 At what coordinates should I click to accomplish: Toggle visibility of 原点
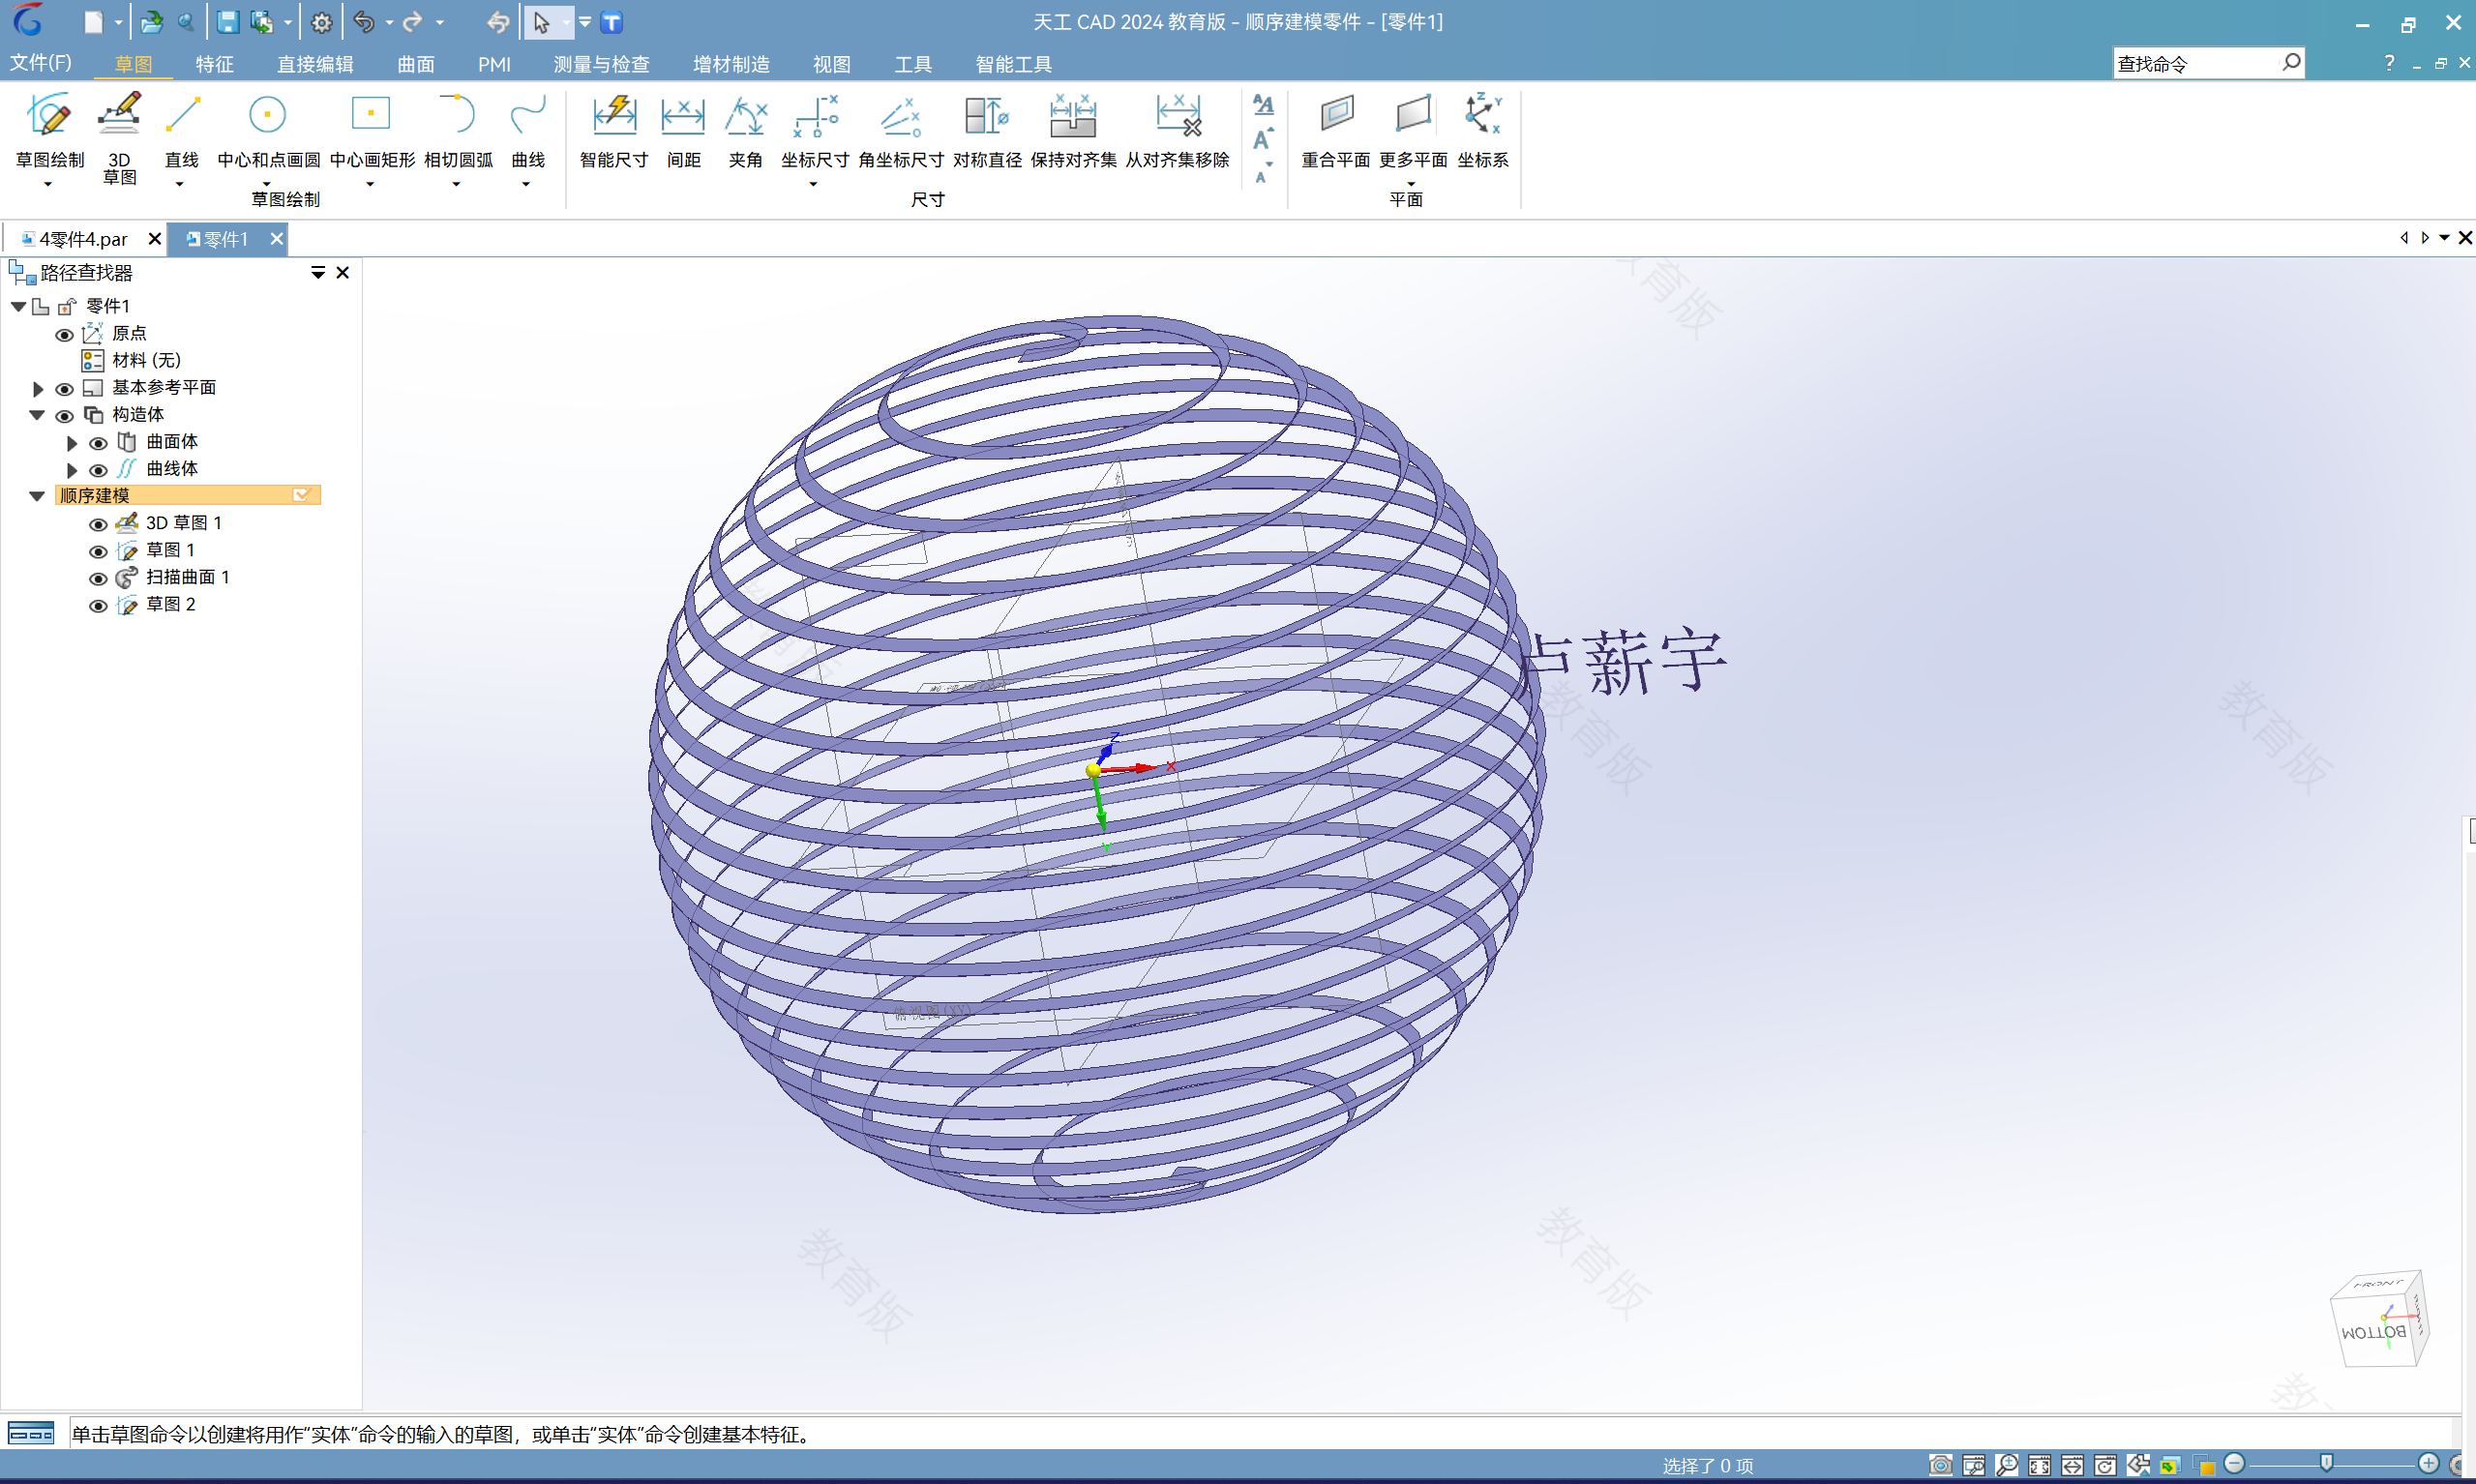click(64, 334)
